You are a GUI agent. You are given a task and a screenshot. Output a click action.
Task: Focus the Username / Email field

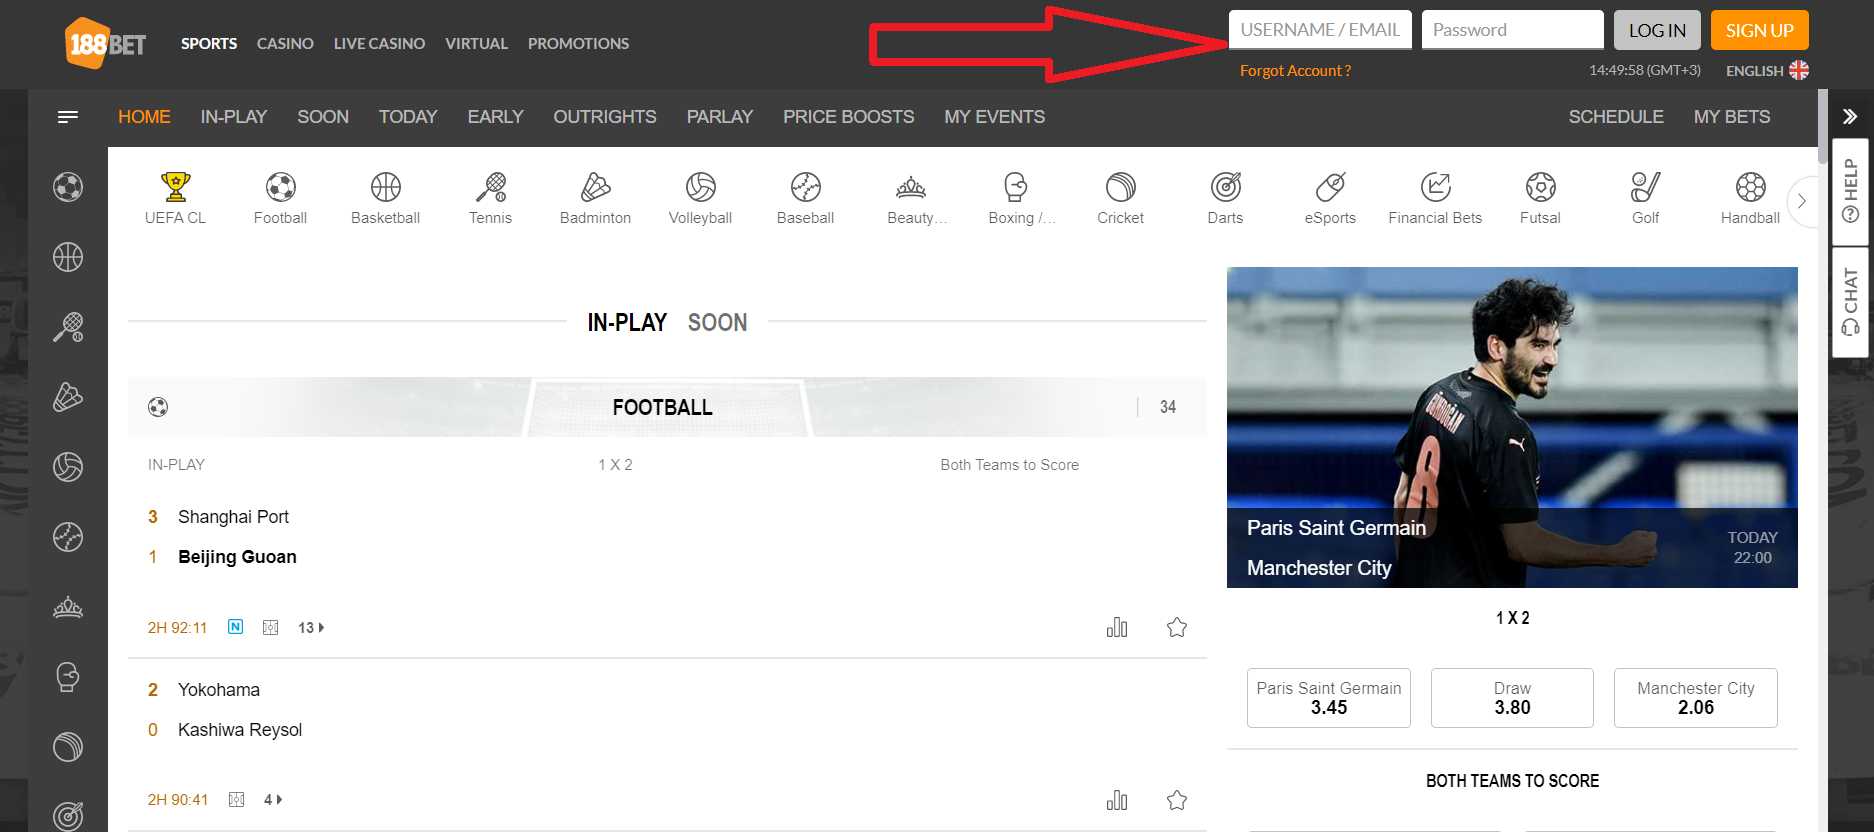point(1320,30)
